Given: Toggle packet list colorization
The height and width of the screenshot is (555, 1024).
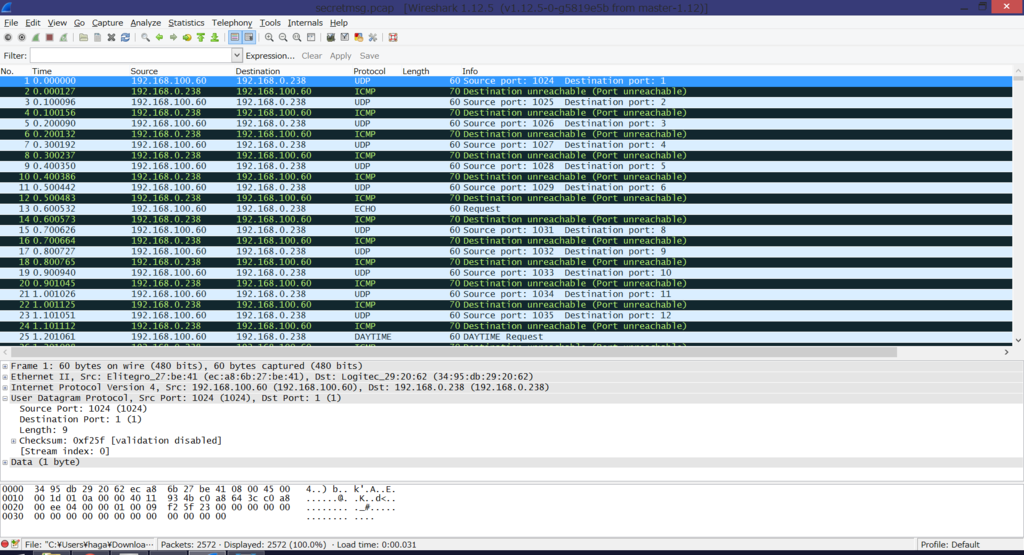Looking at the screenshot, I should coord(235,38).
